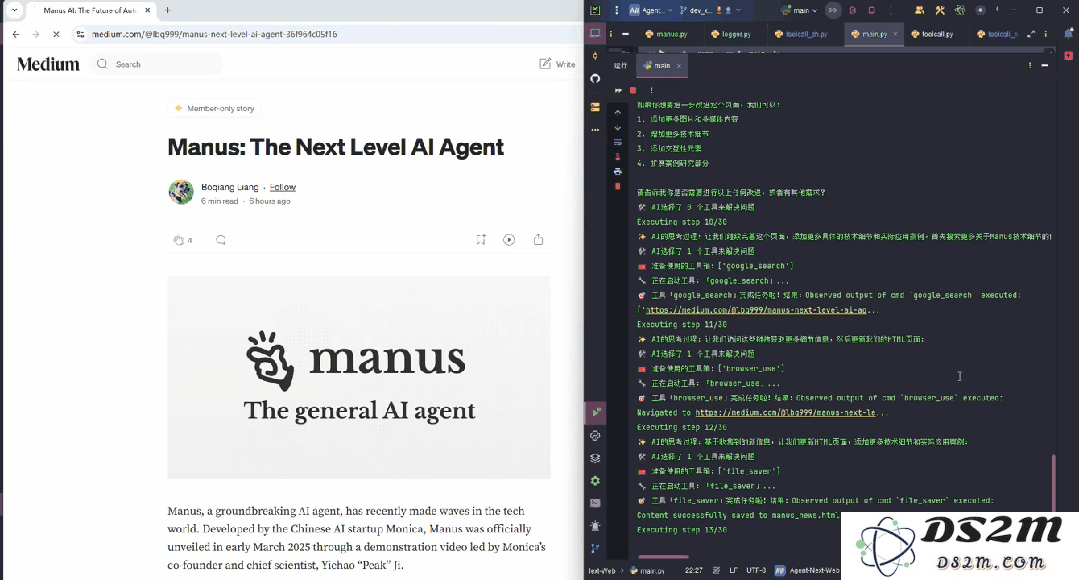
Task: Click 'Executing step 13/30' console line
Action: point(682,530)
